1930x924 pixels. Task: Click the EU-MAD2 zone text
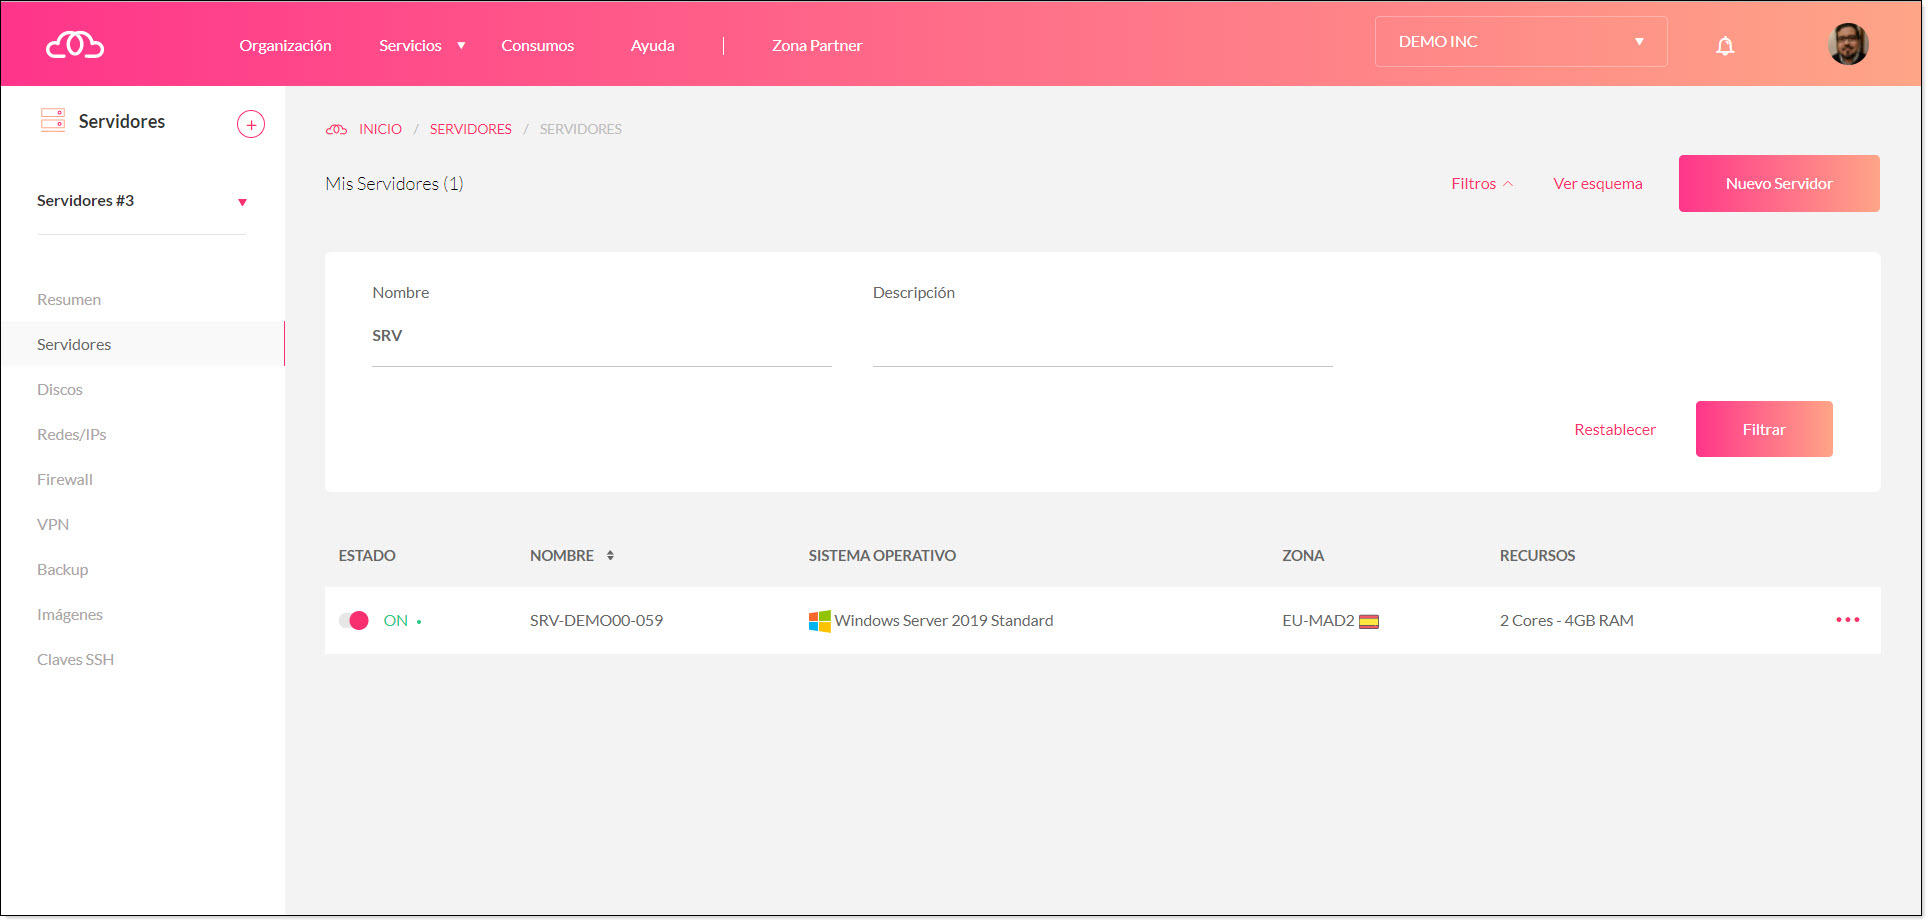tap(1318, 621)
